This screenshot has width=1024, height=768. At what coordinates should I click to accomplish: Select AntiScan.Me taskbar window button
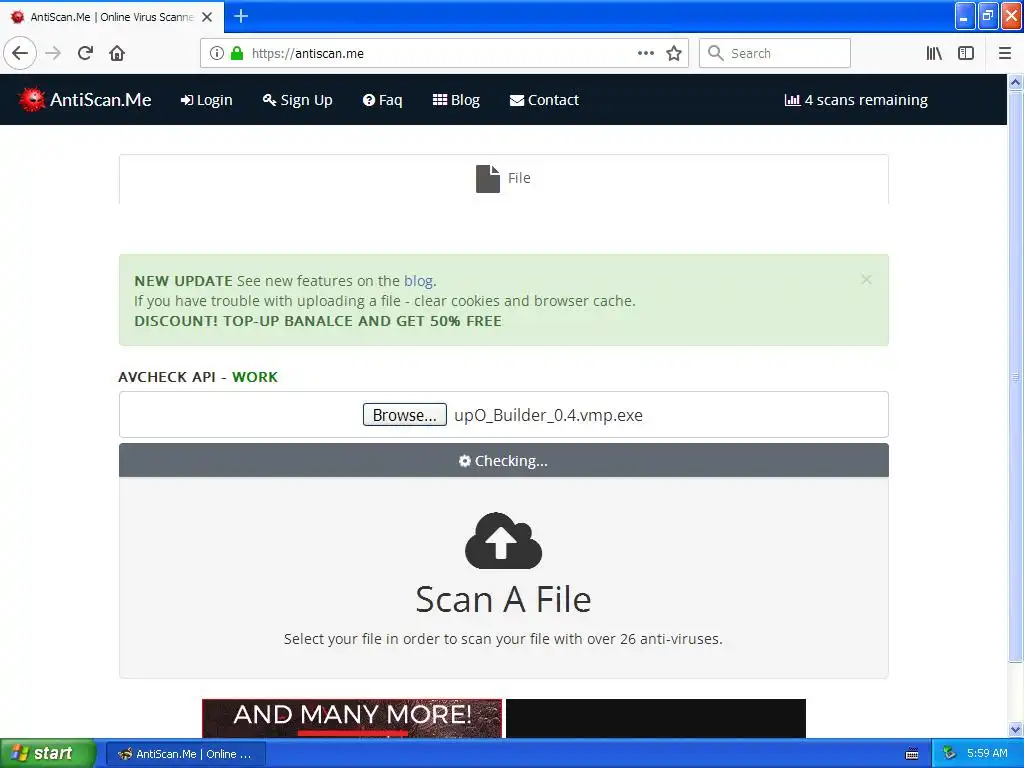[x=185, y=754]
